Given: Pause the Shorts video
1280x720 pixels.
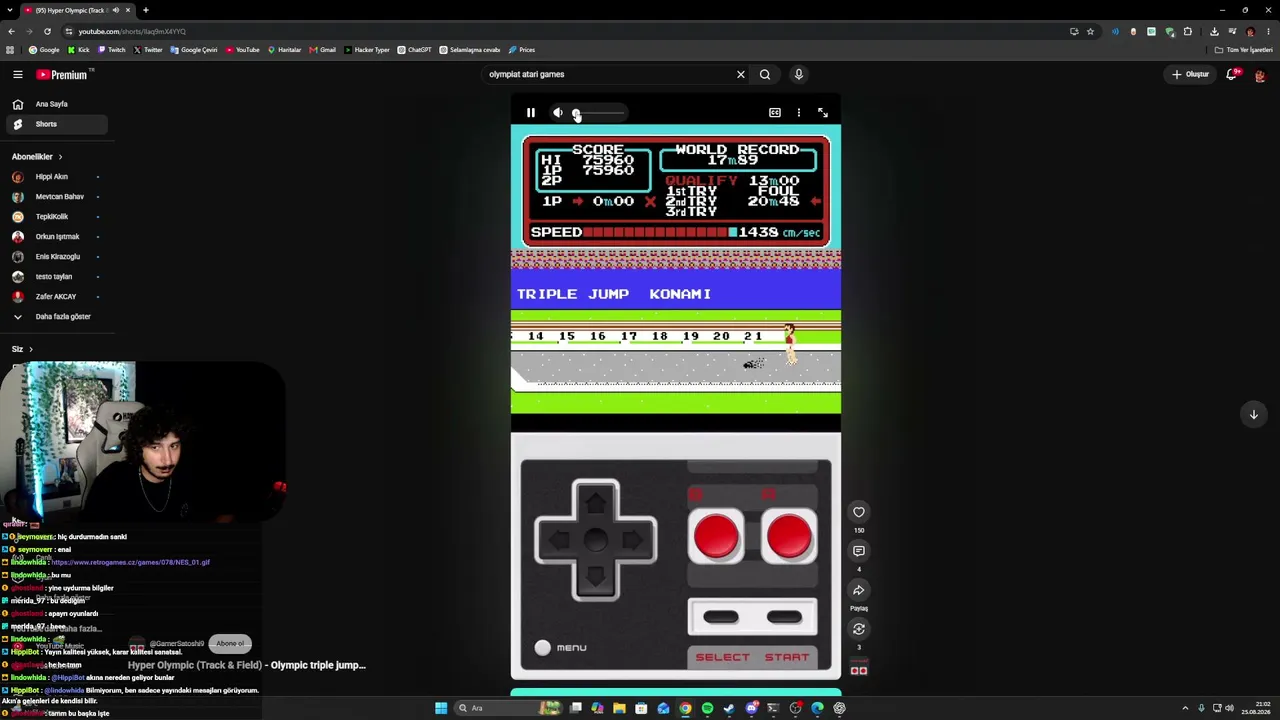Looking at the screenshot, I should click(x=531, y=113).
